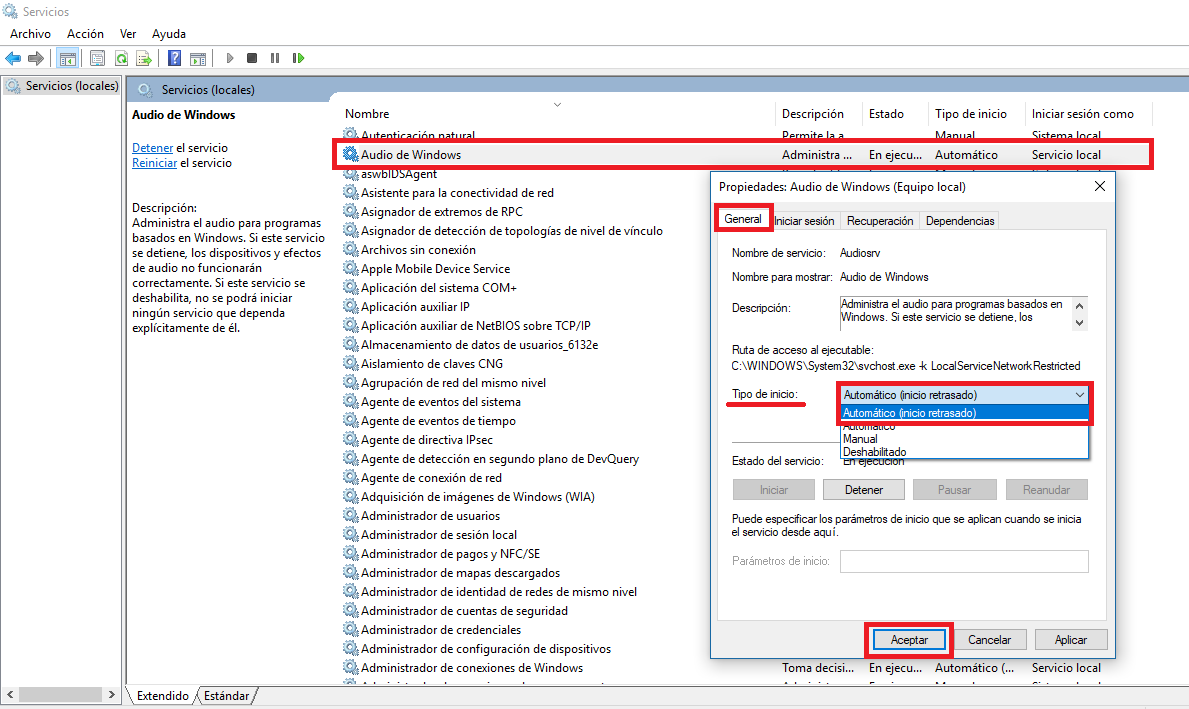Close the Propiedades dialog

(1100, 187)
